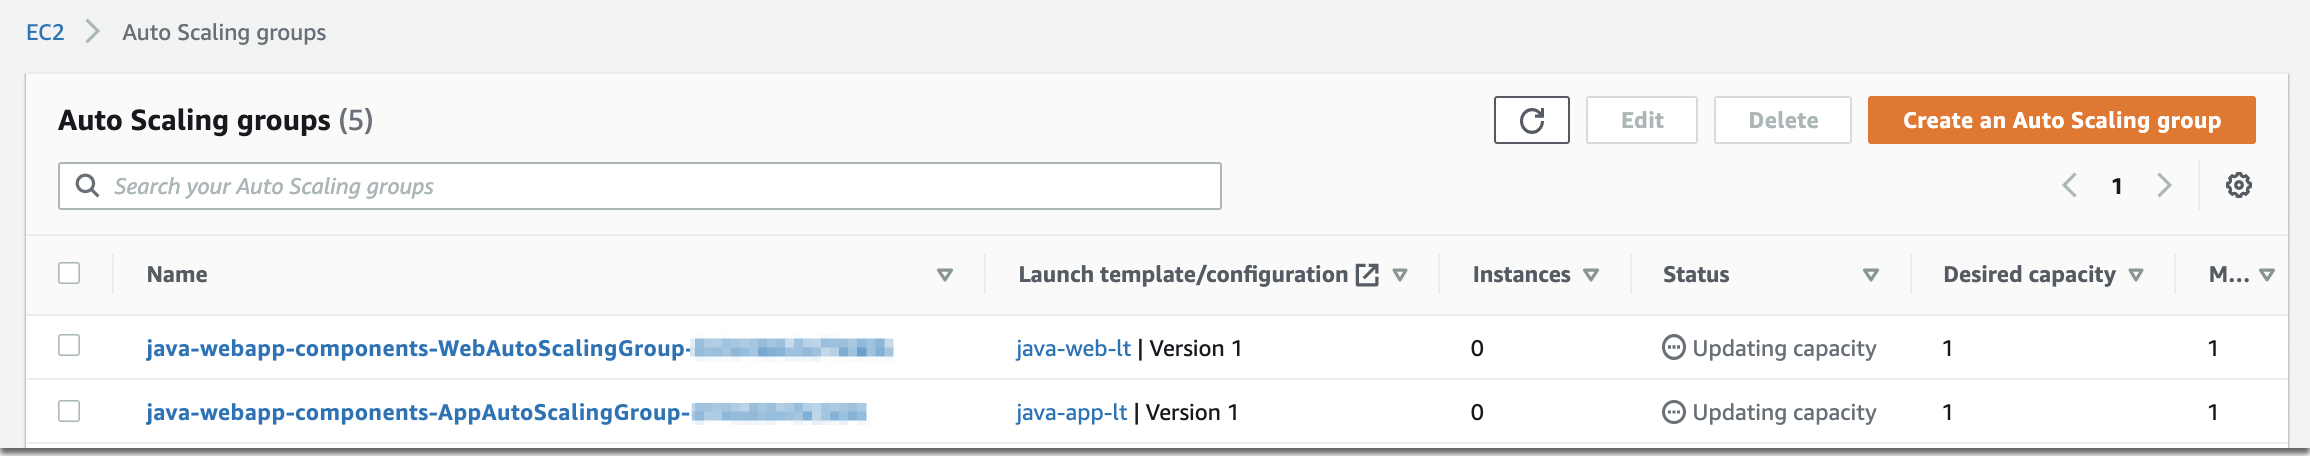2310x456 pixels.
Task: Select the AppAutoScalingGroup row checkbox
Action: [x=69, y=411]
